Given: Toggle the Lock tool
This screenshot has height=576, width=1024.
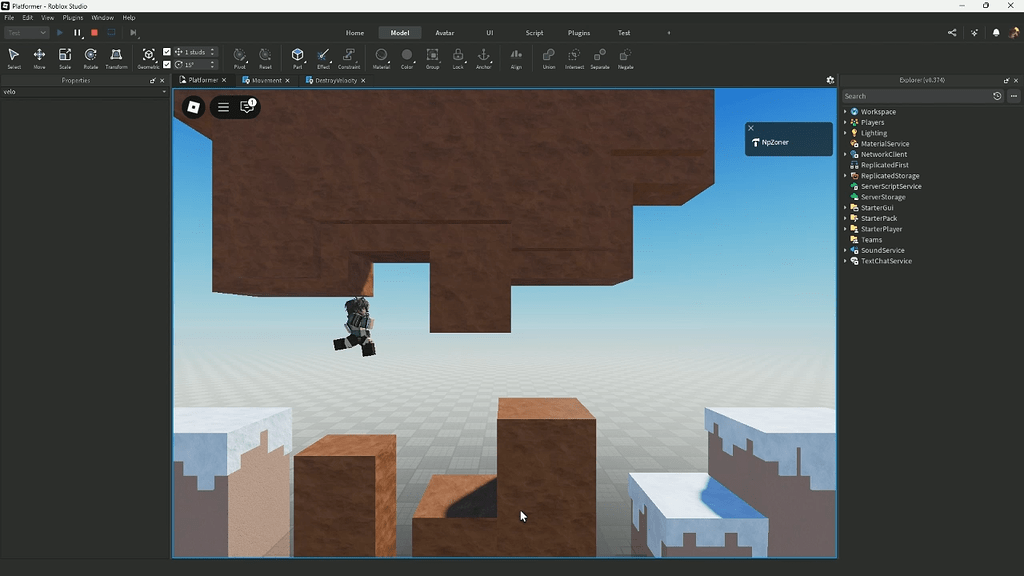Looking at the screenshot, I should pyautogui.click(x=457, y=57).
